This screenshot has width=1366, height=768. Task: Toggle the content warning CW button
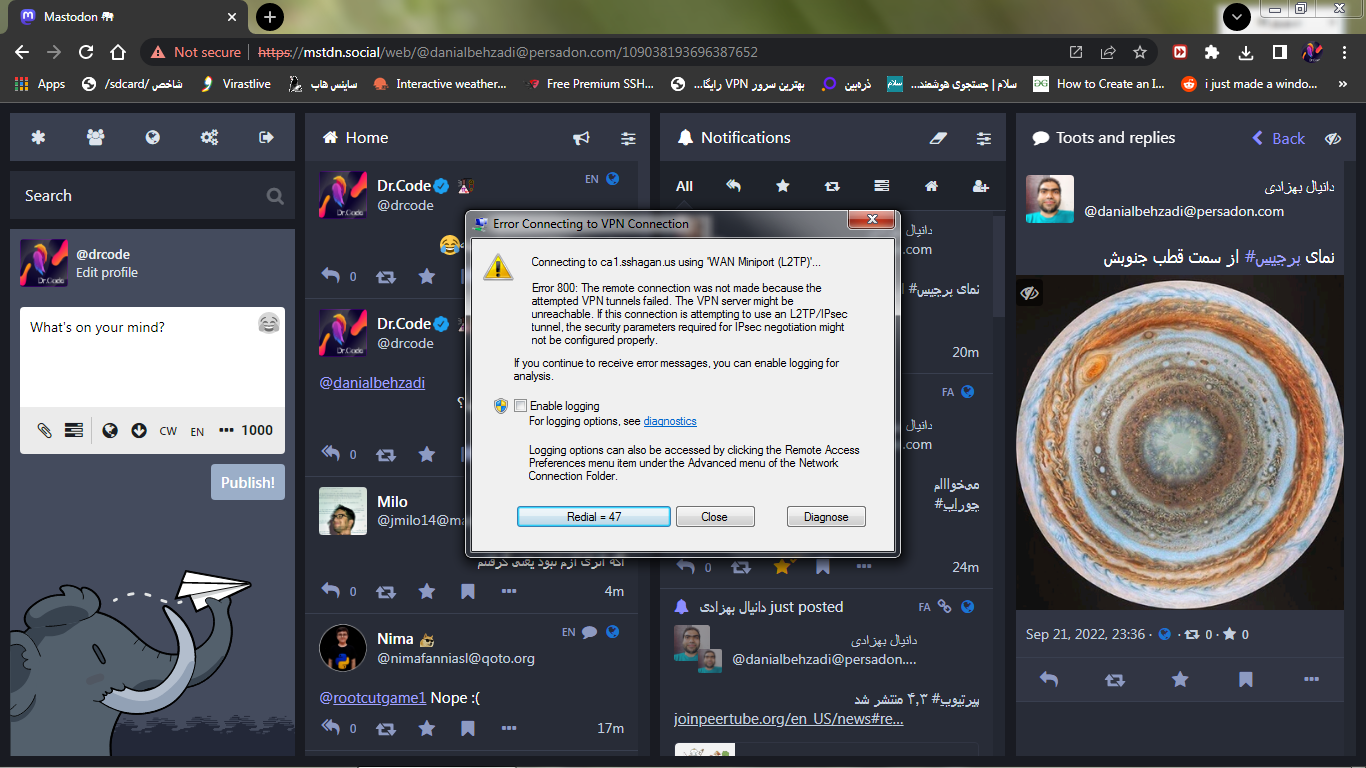click(x=168, y=431)
